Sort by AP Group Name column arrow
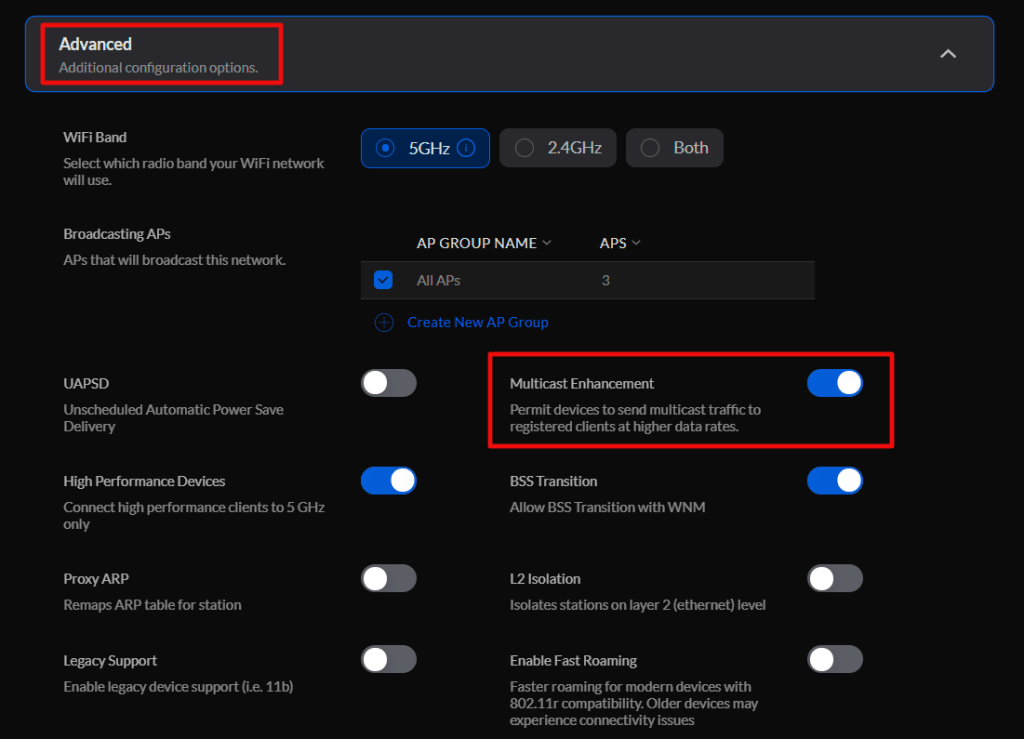The width and height of the screenshot is (1024, 739). point(546,243)
